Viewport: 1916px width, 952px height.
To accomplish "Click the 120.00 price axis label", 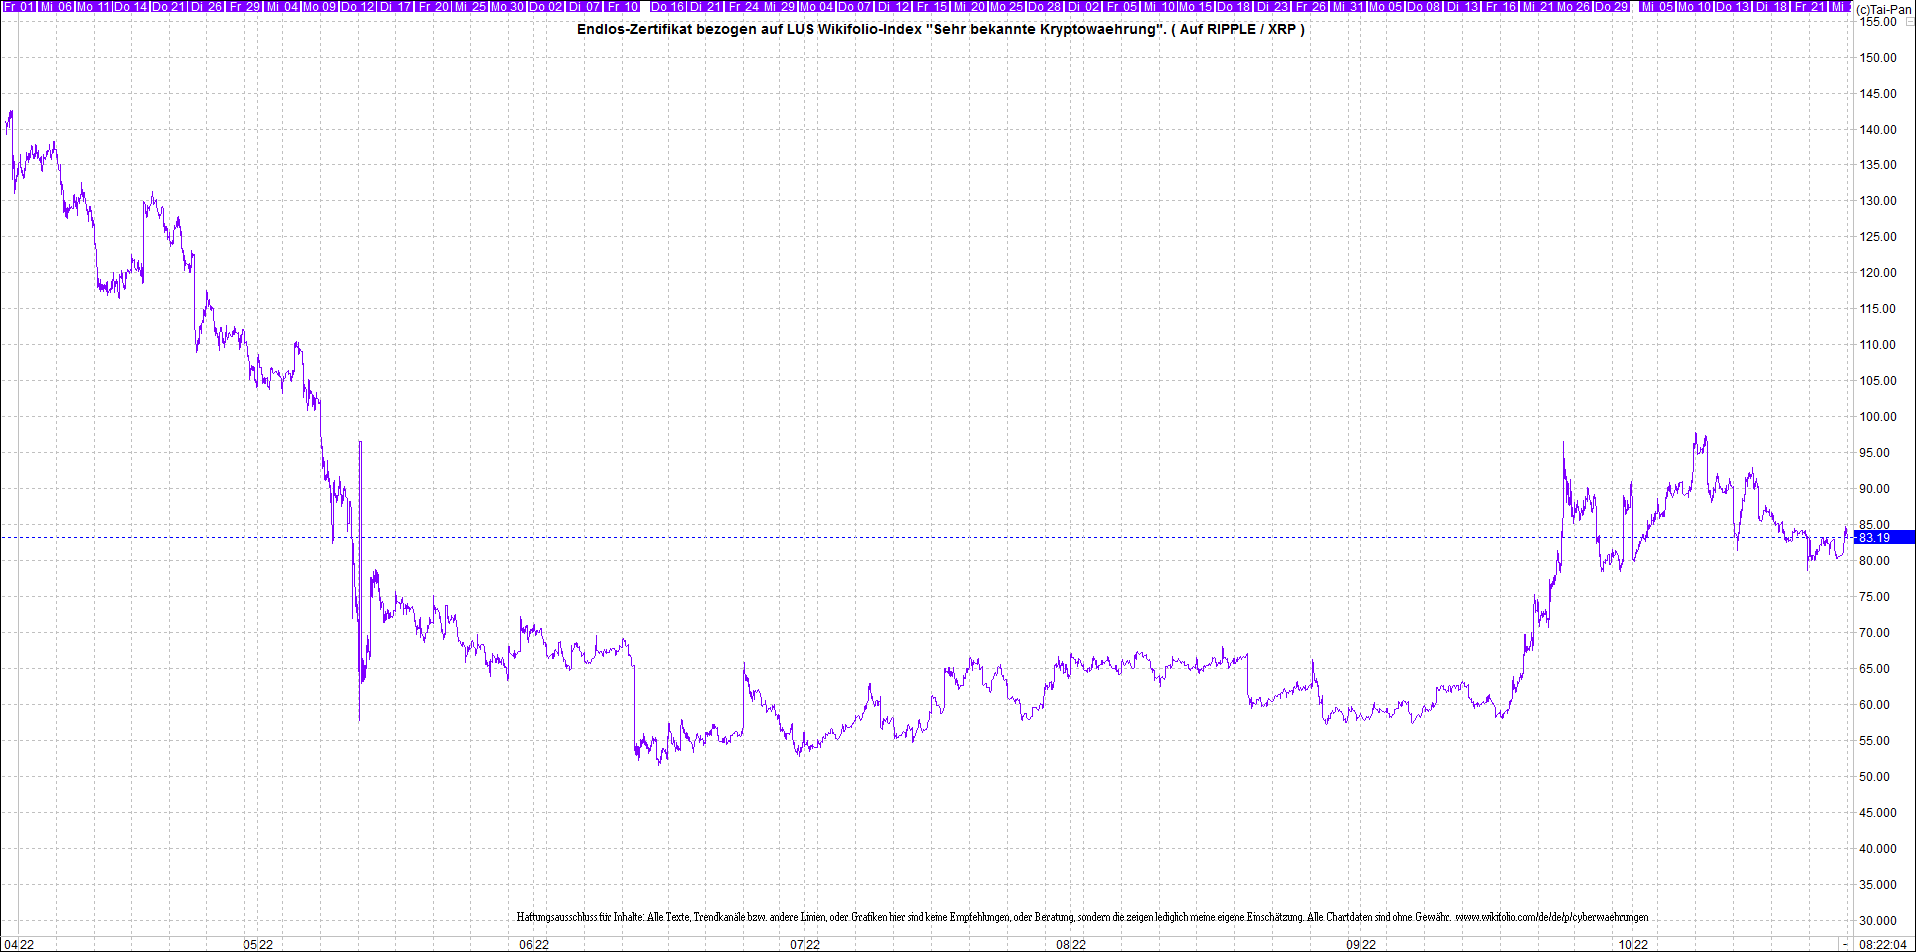I will 1877,273.
